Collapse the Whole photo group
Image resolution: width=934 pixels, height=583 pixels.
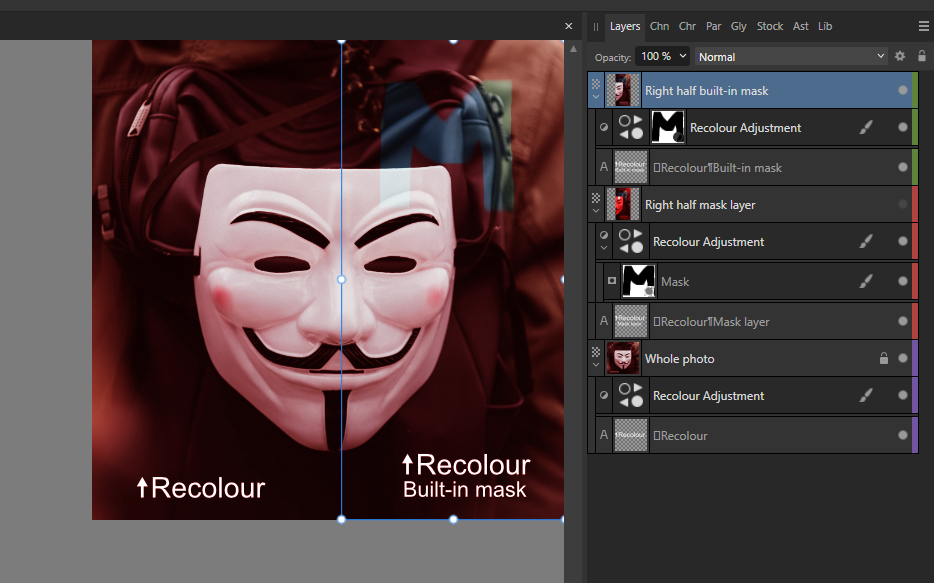point(596,364)
